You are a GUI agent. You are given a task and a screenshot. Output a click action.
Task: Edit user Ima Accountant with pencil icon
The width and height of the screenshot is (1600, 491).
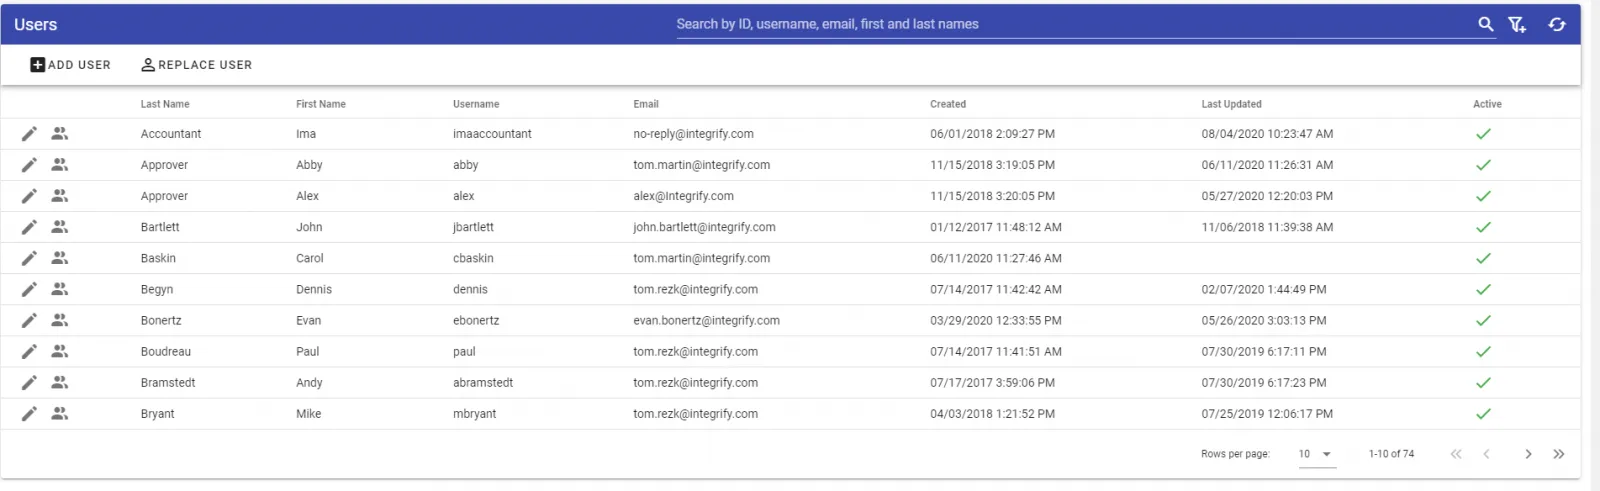tap(29, 133)
